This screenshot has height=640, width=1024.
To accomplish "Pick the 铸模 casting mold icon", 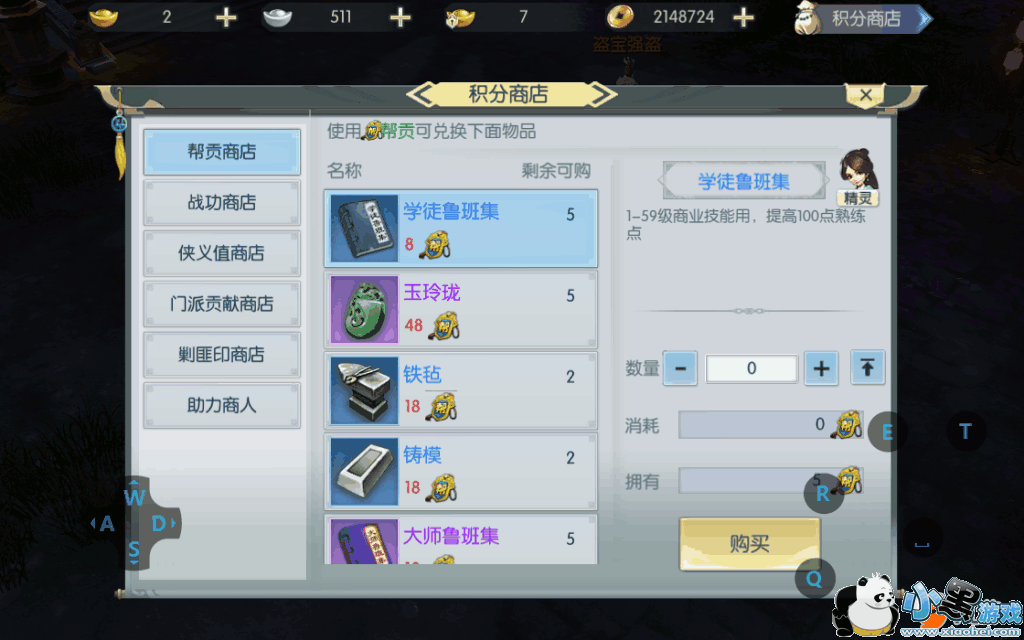I will click(364, 472).
